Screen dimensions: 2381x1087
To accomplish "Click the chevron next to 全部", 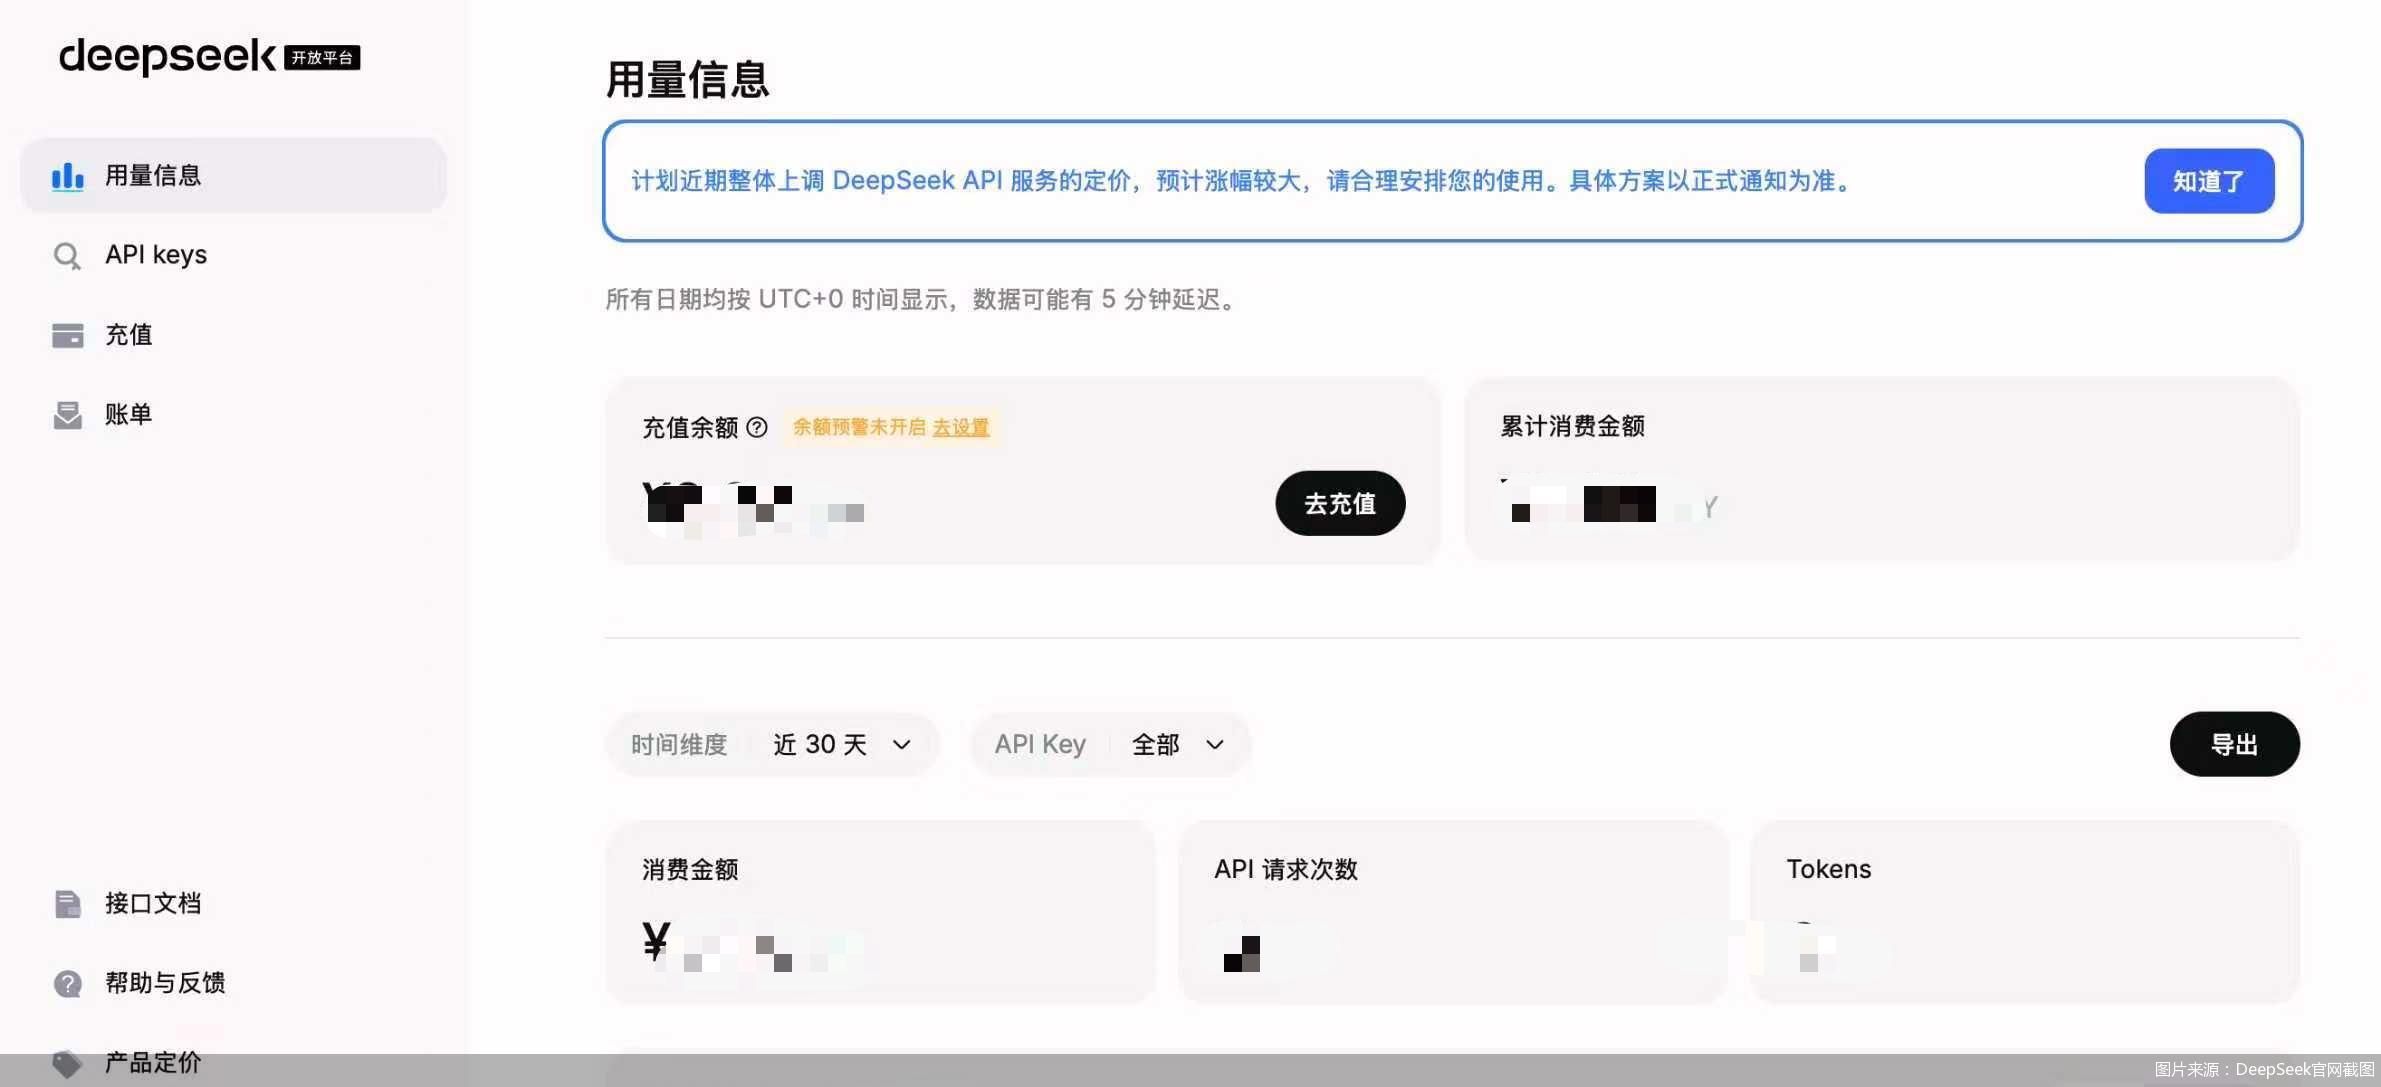I will point(1214,745).
